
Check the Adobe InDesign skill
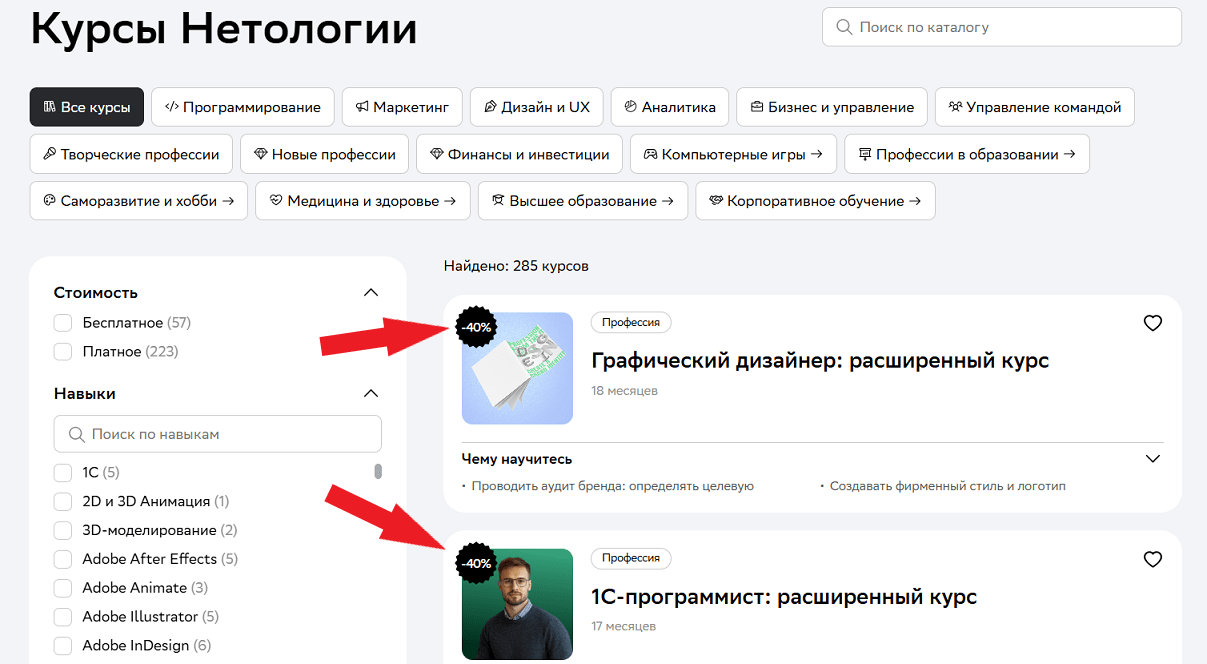click(63, 646)
